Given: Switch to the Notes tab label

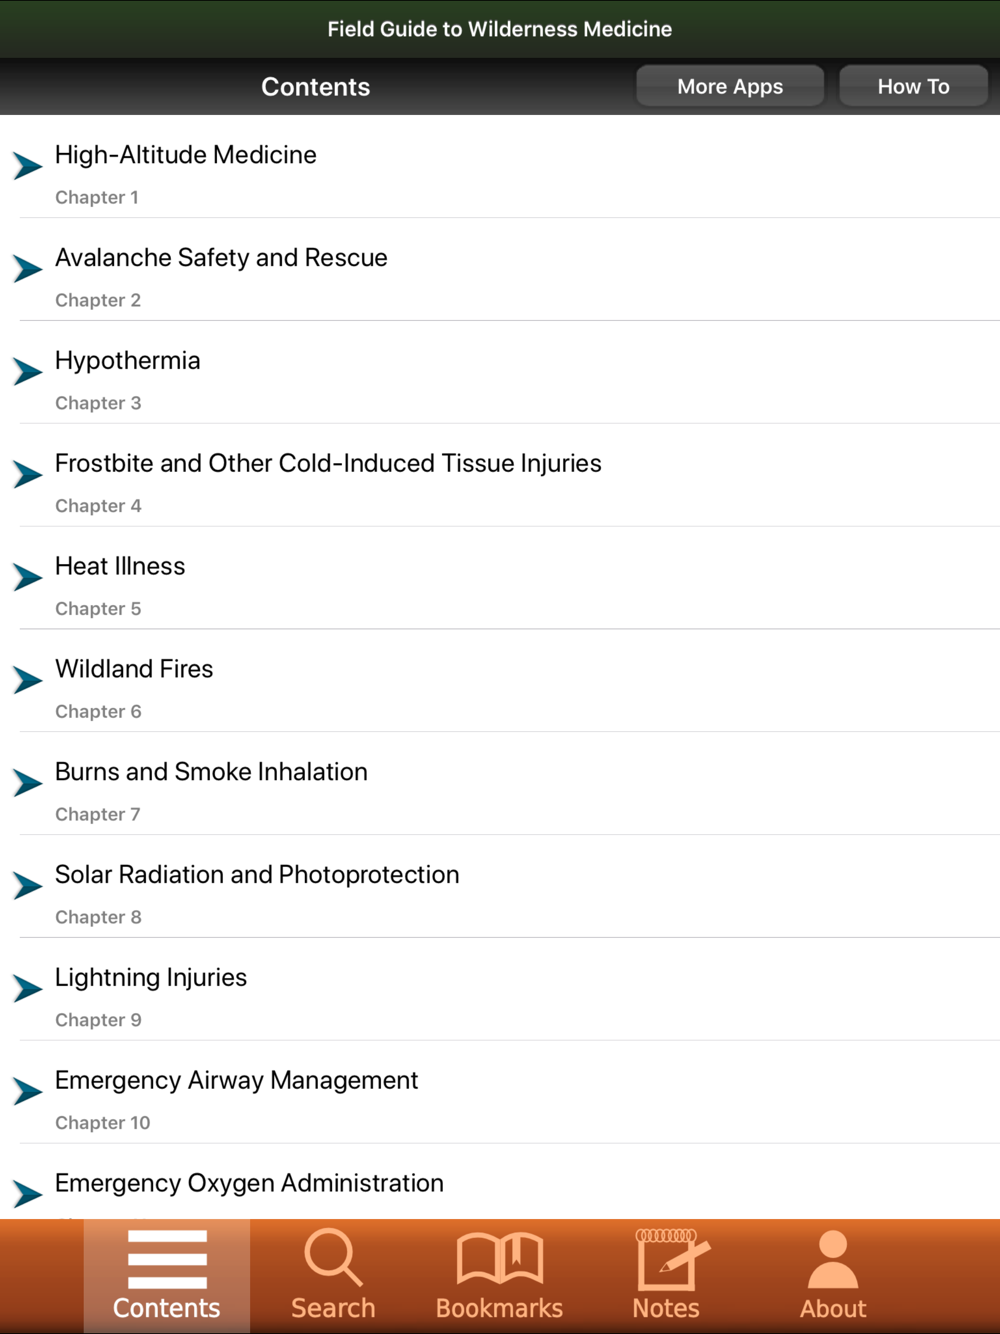Looking at the screenshot, I should (x=666, y=1308).
